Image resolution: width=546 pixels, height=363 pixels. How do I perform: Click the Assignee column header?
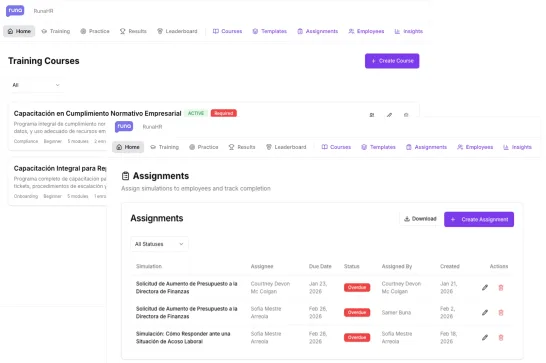tap(262, 267)
